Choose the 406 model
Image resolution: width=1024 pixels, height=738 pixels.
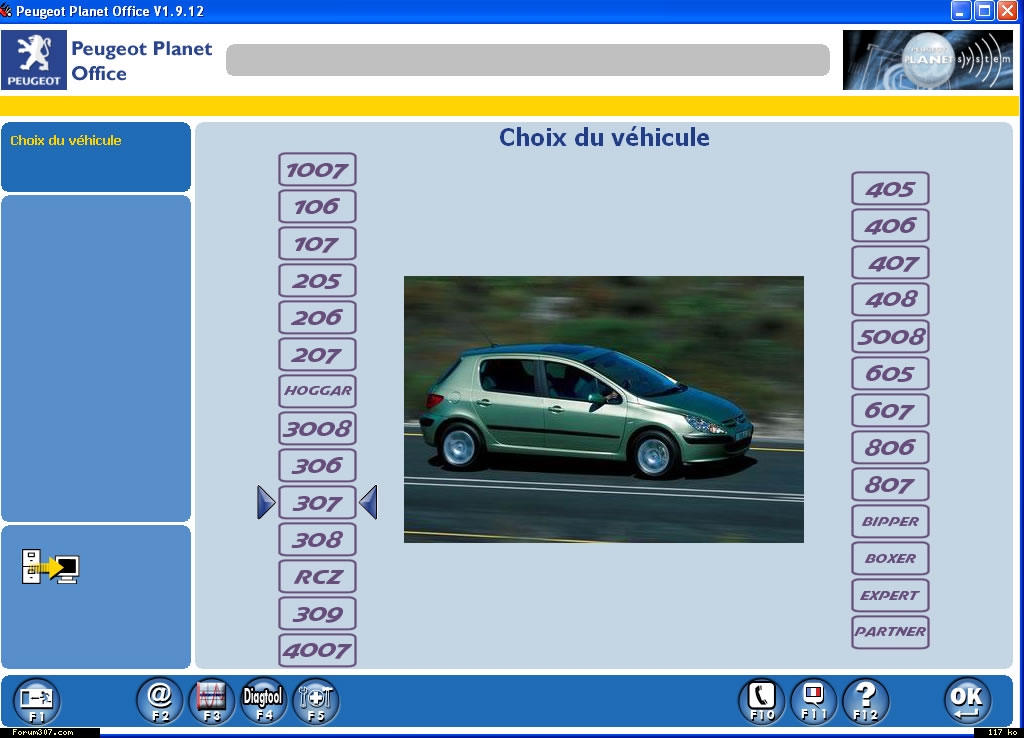click(x=890, y=226)
